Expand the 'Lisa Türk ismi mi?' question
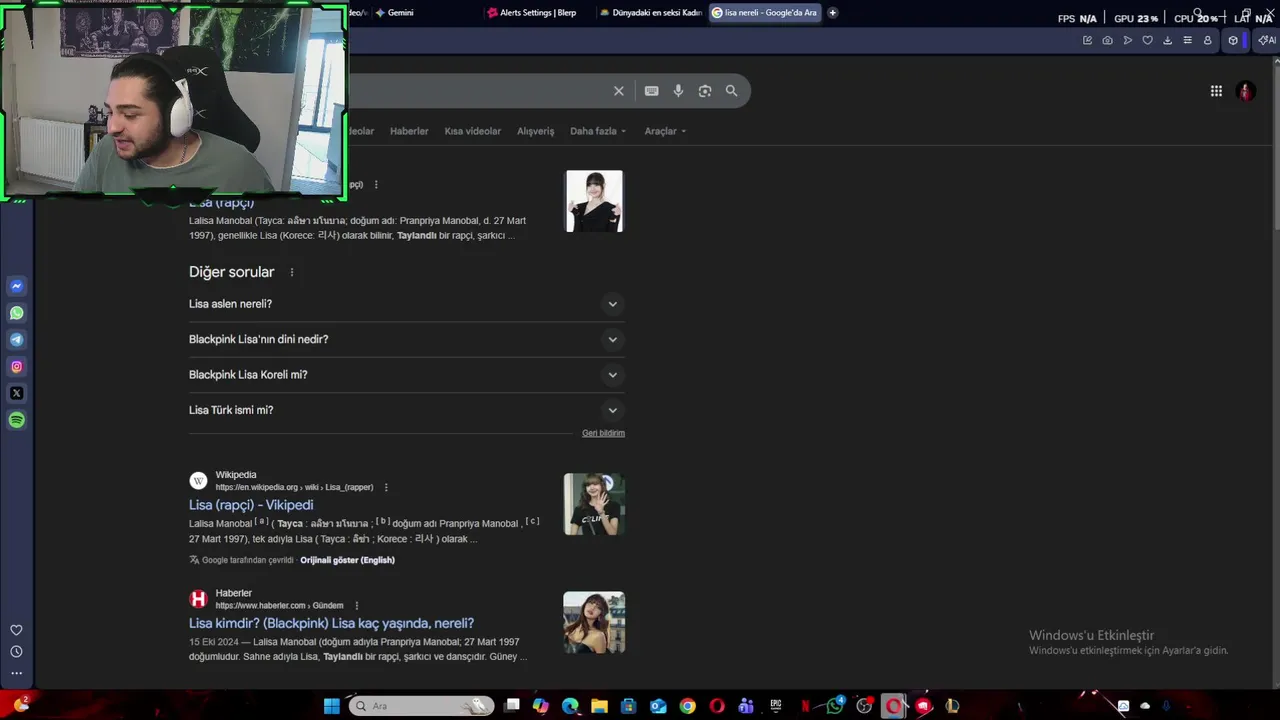The width and height of the screenshot is (1280, 720). [x=406, y=410]
